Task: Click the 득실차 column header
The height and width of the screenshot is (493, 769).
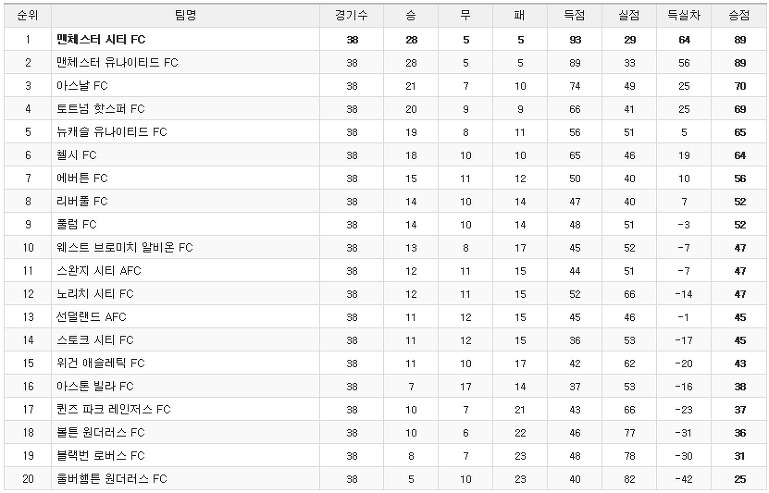Action: pyautogui.click(x=684, y=15)
